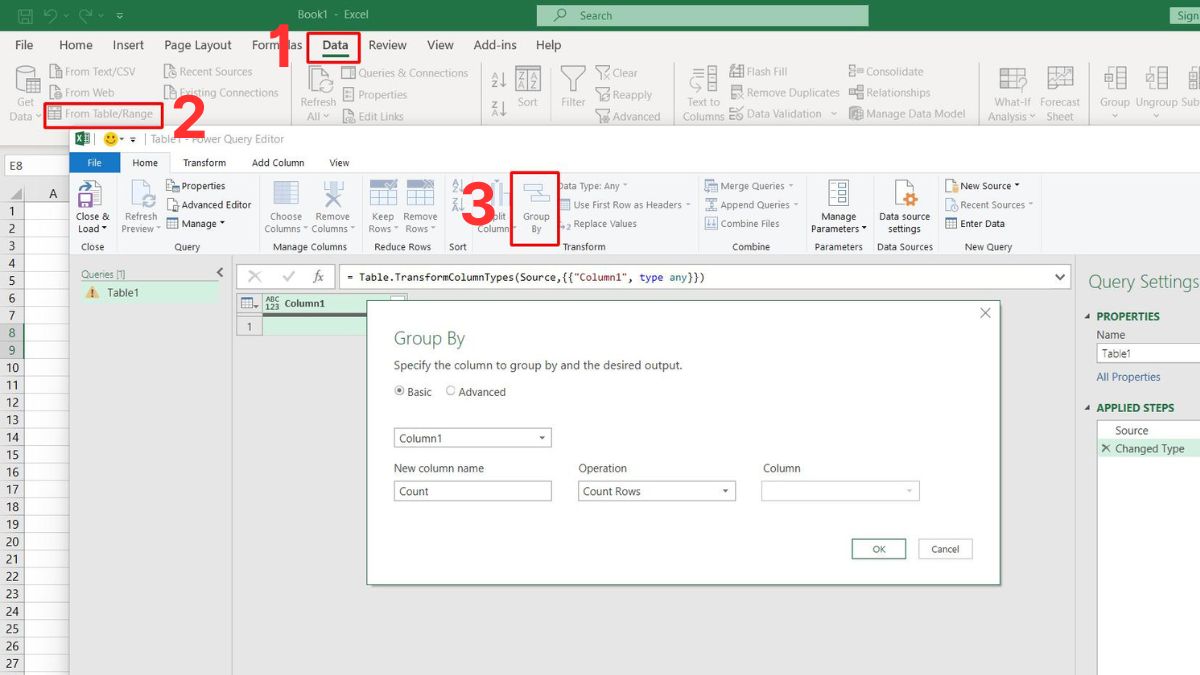Click the Excel Search box
Viewport: 1200px width, 675px height.
pos(702,15)
